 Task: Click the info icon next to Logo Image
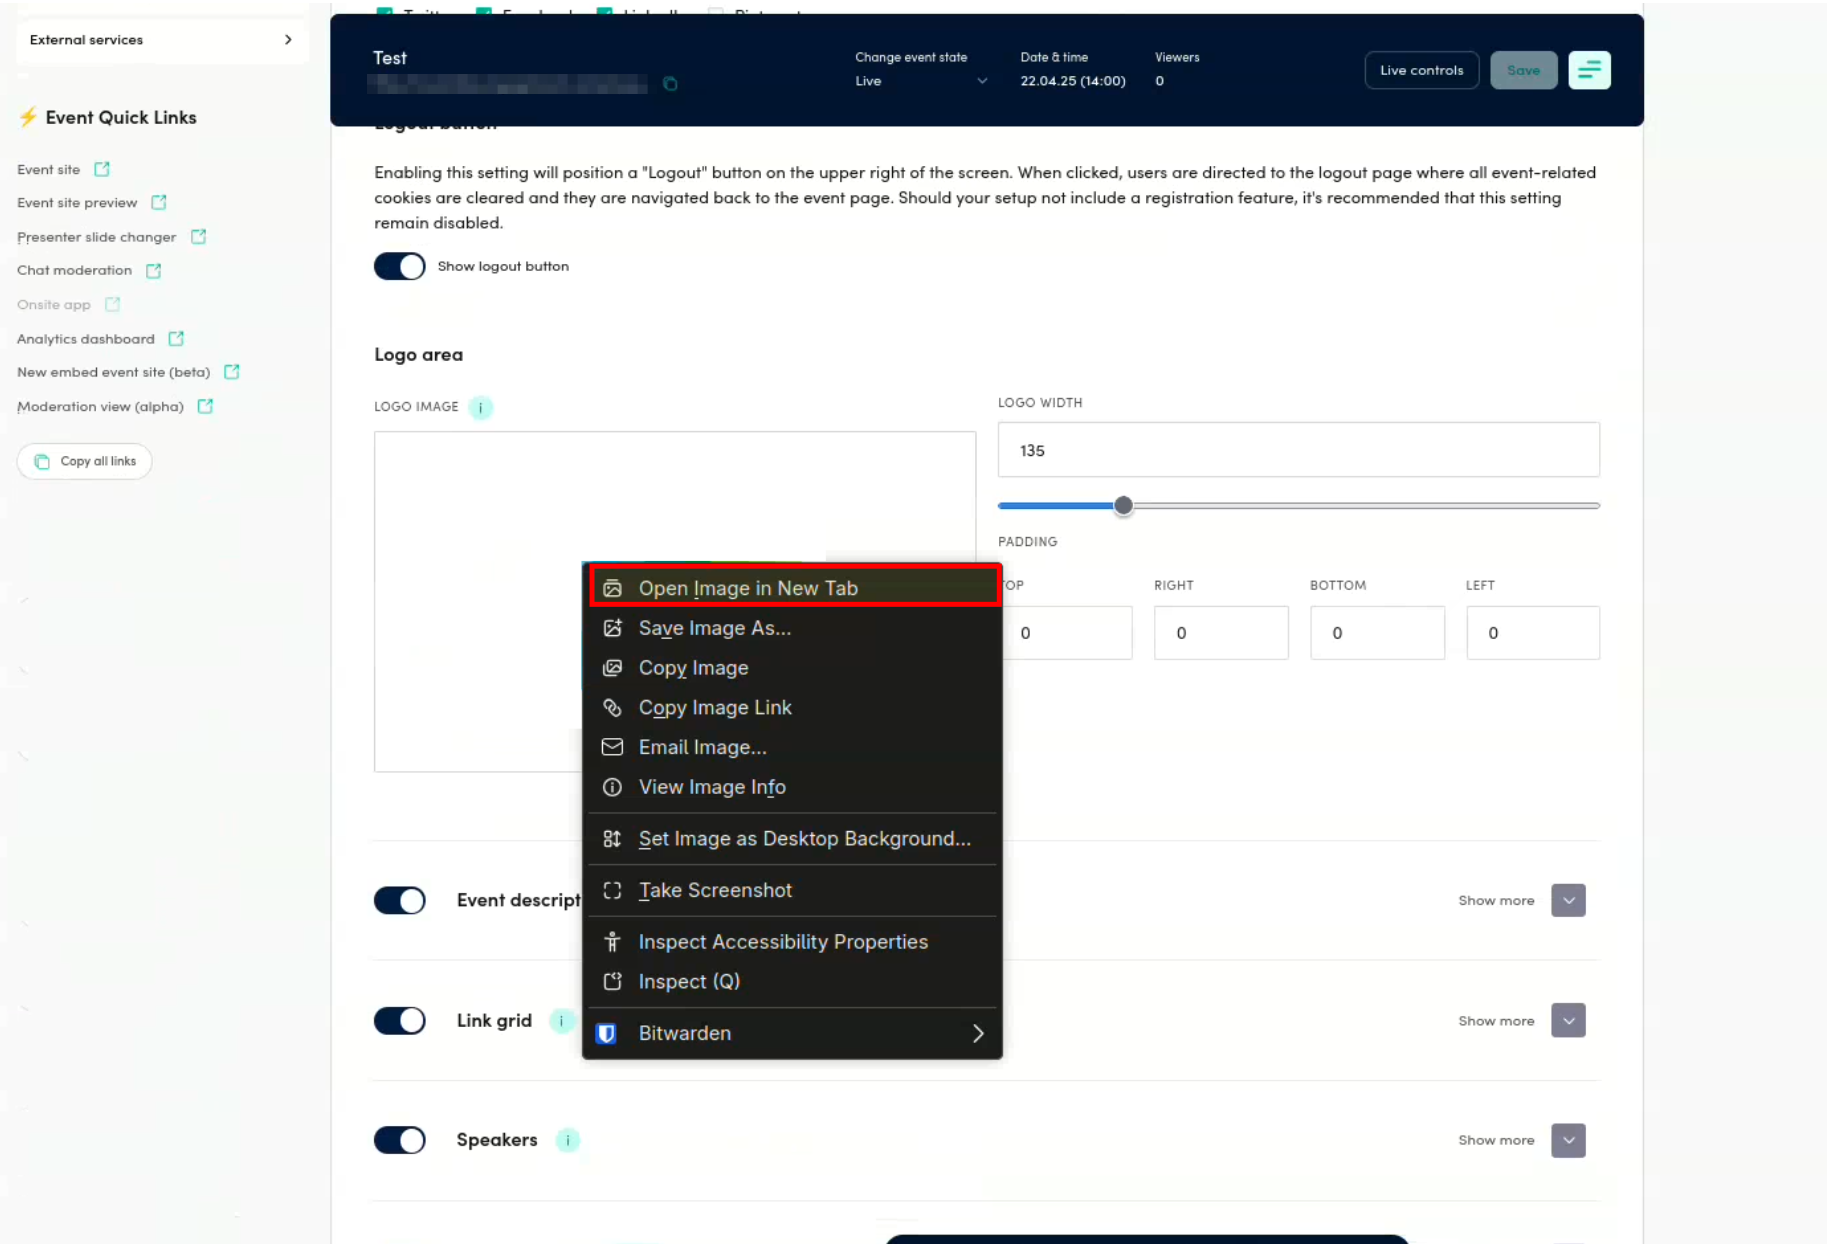click(x=481, y=408)
